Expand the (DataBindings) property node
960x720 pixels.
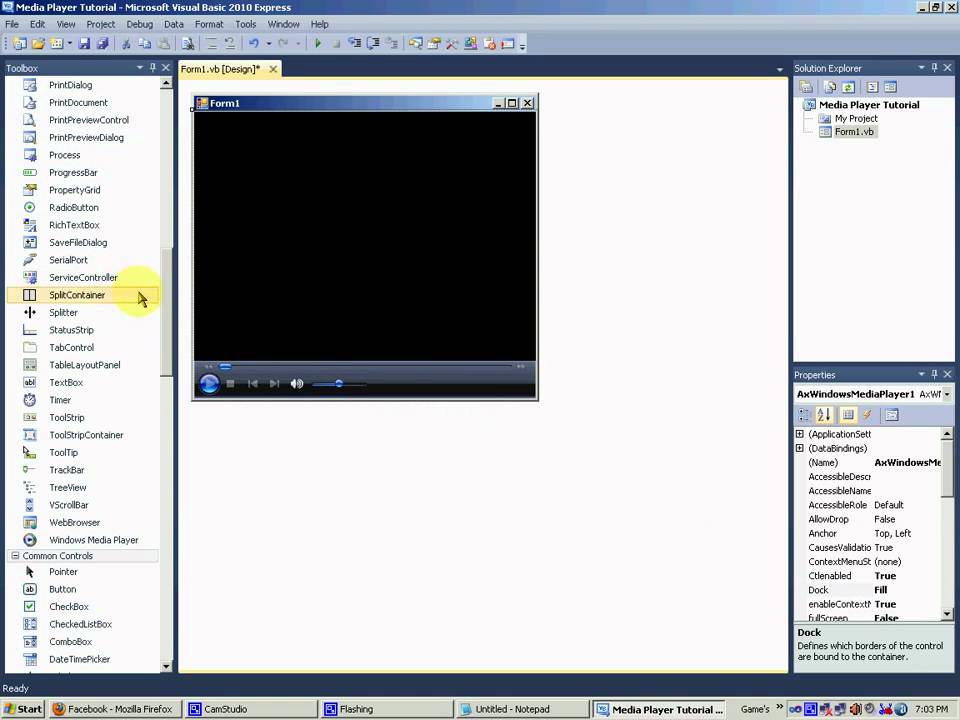(x=800, y=448)
